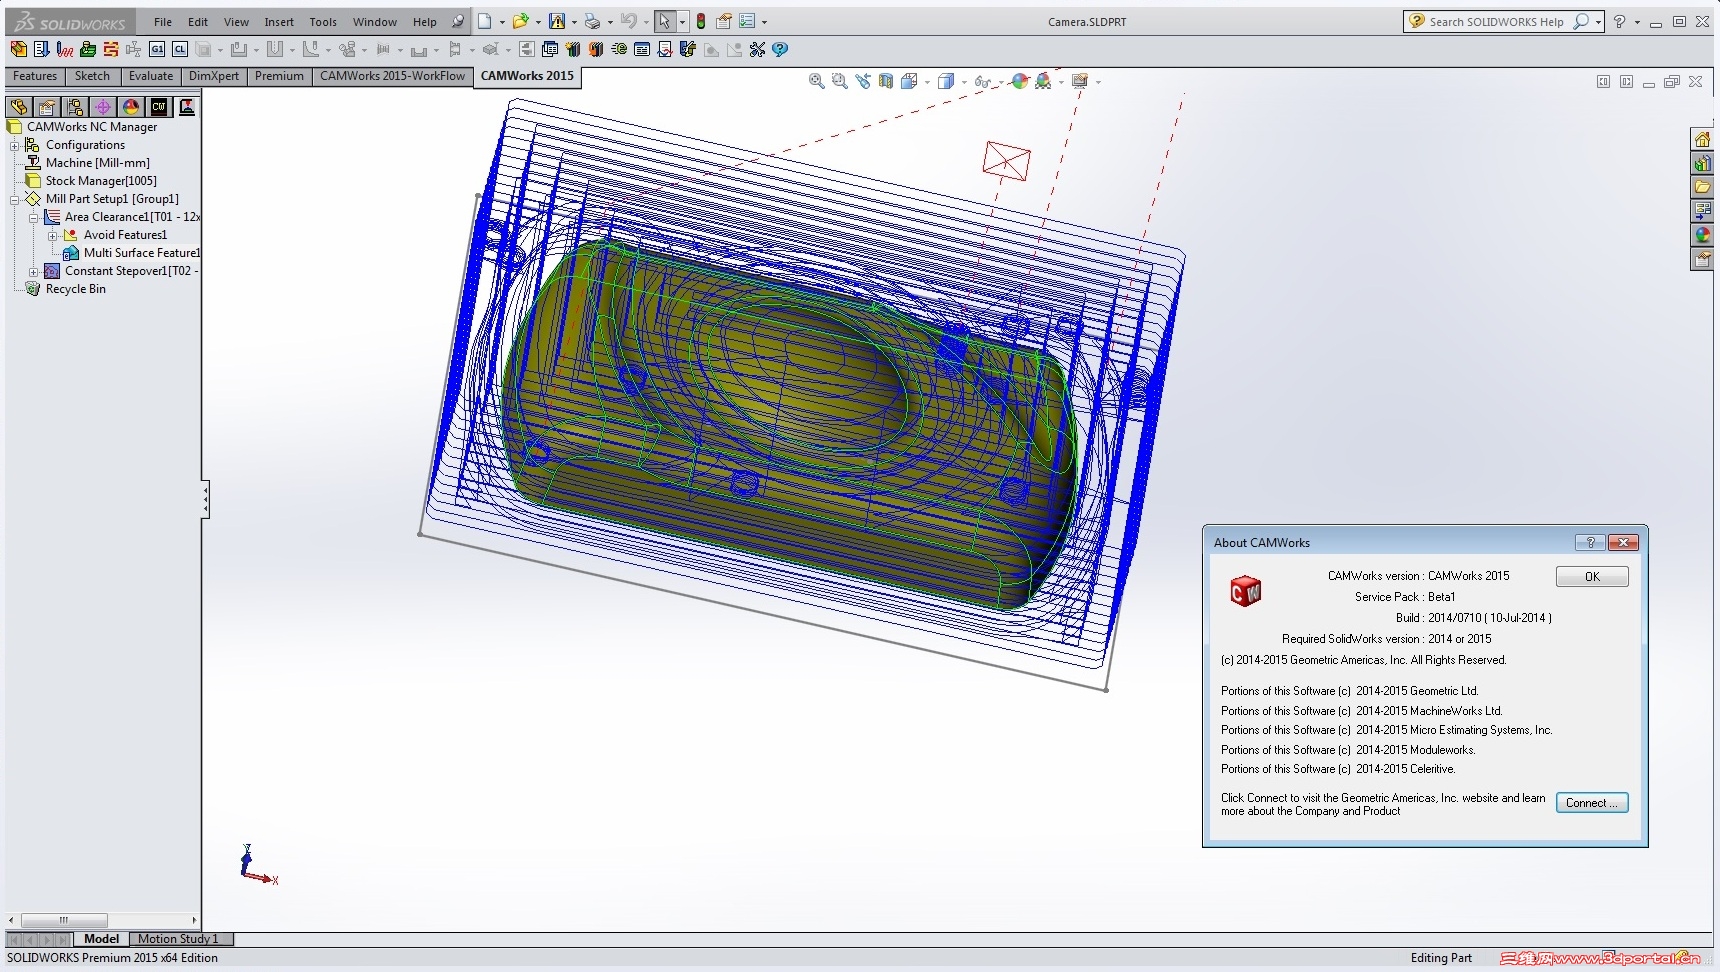This screenshot has width=1720, height=972.
Task: Open the Select tool dropdown arrow
Action: pos(682,22)
